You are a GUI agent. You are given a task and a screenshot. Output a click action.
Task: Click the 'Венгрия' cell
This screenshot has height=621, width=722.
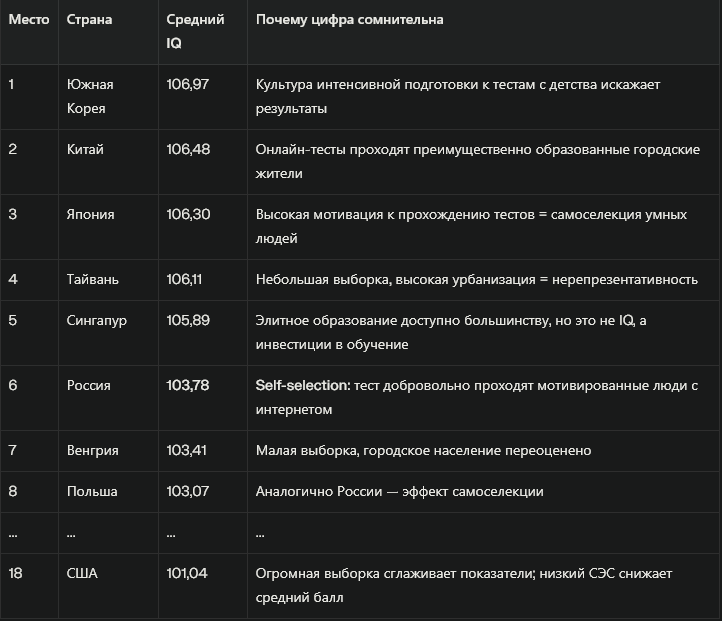tap(92, 450)
